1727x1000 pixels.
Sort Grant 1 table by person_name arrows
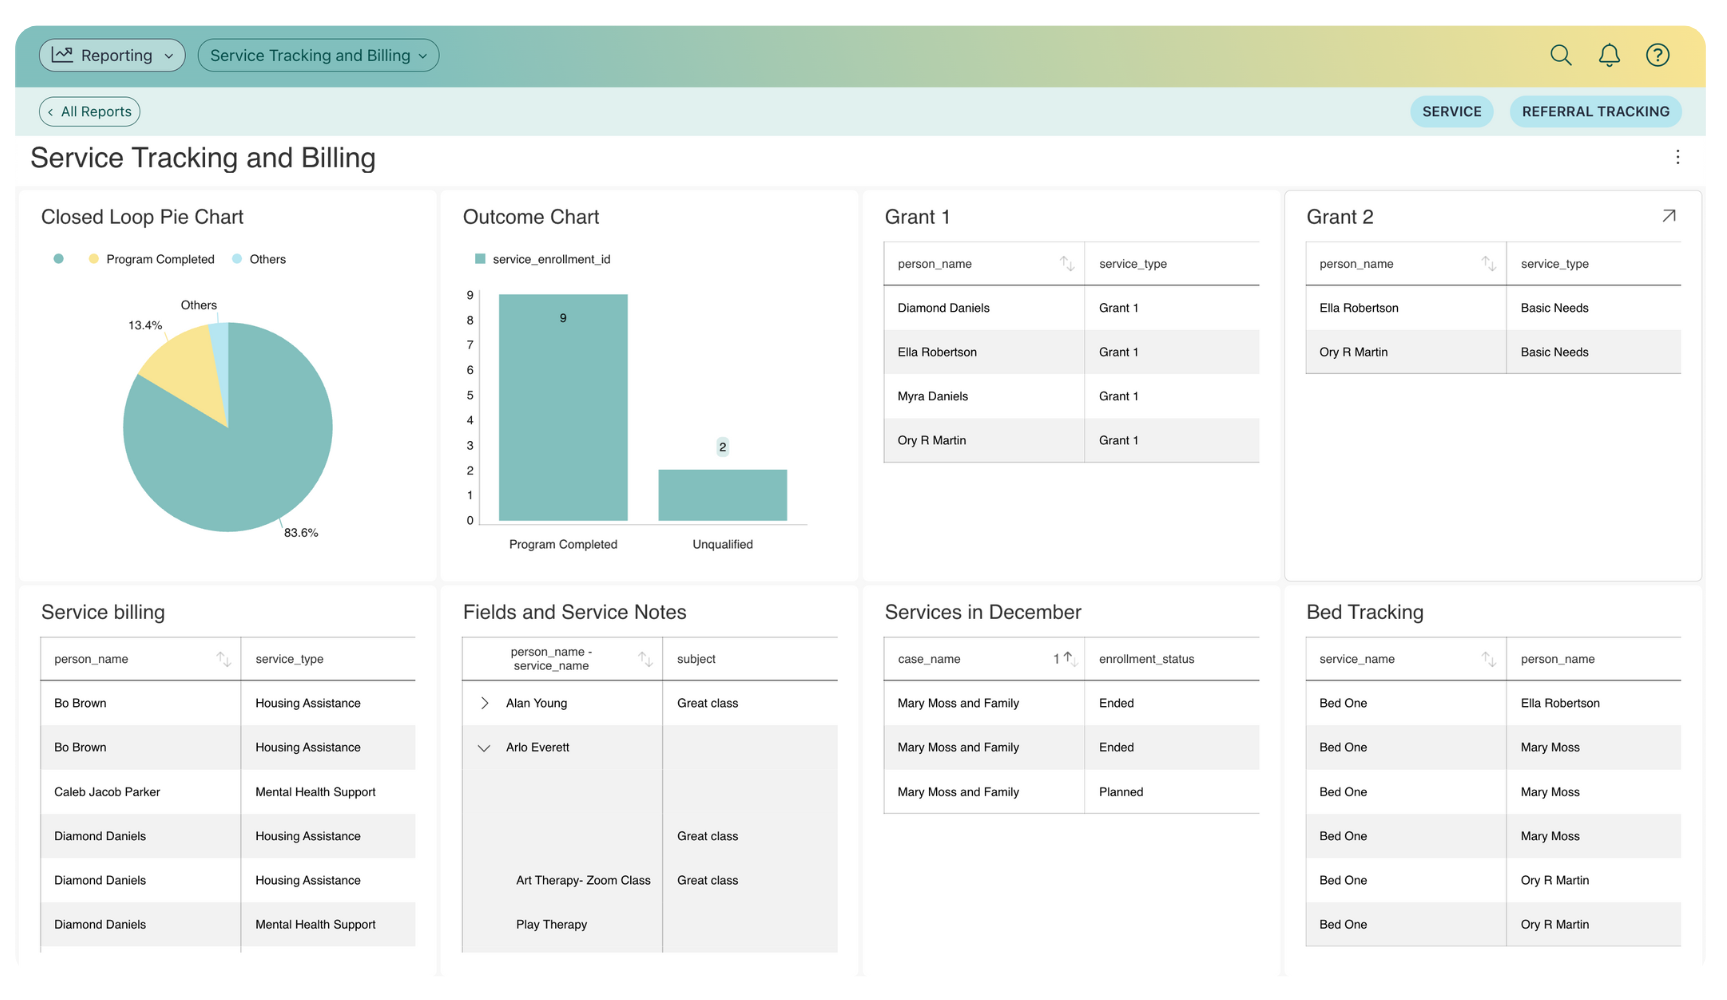tap(1066, 263)
